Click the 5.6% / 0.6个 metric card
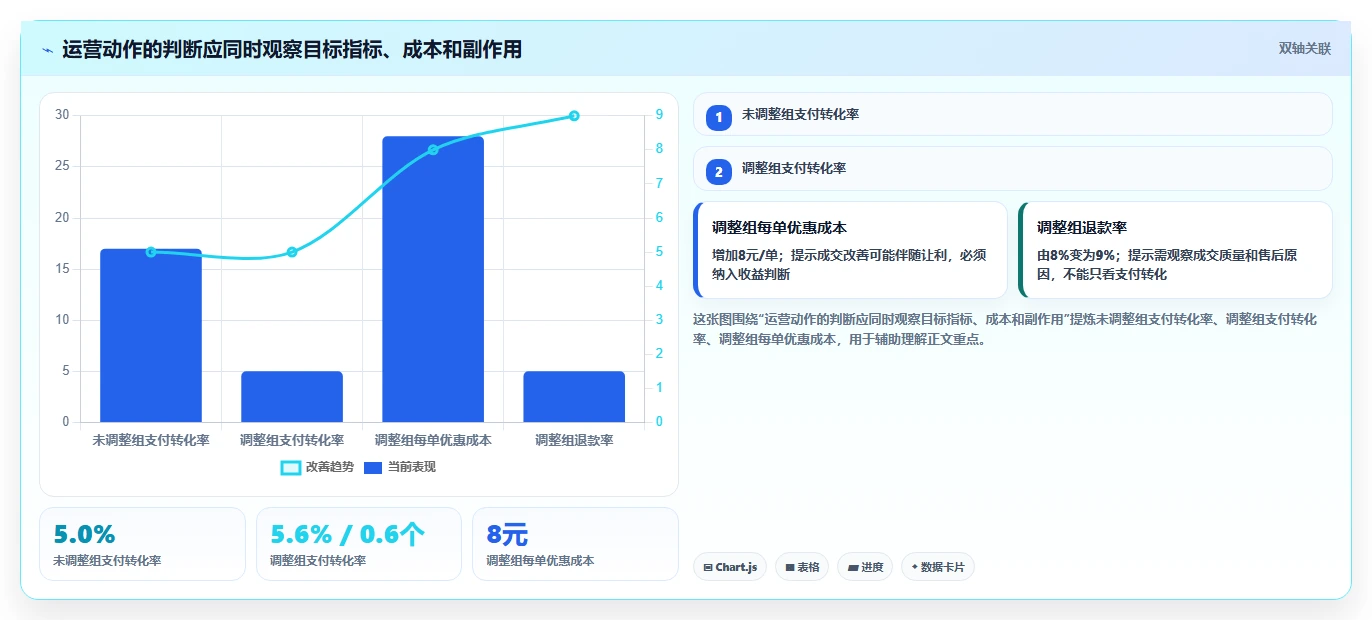The height and width of the screenshot is (620, 1372). (359, 544)
